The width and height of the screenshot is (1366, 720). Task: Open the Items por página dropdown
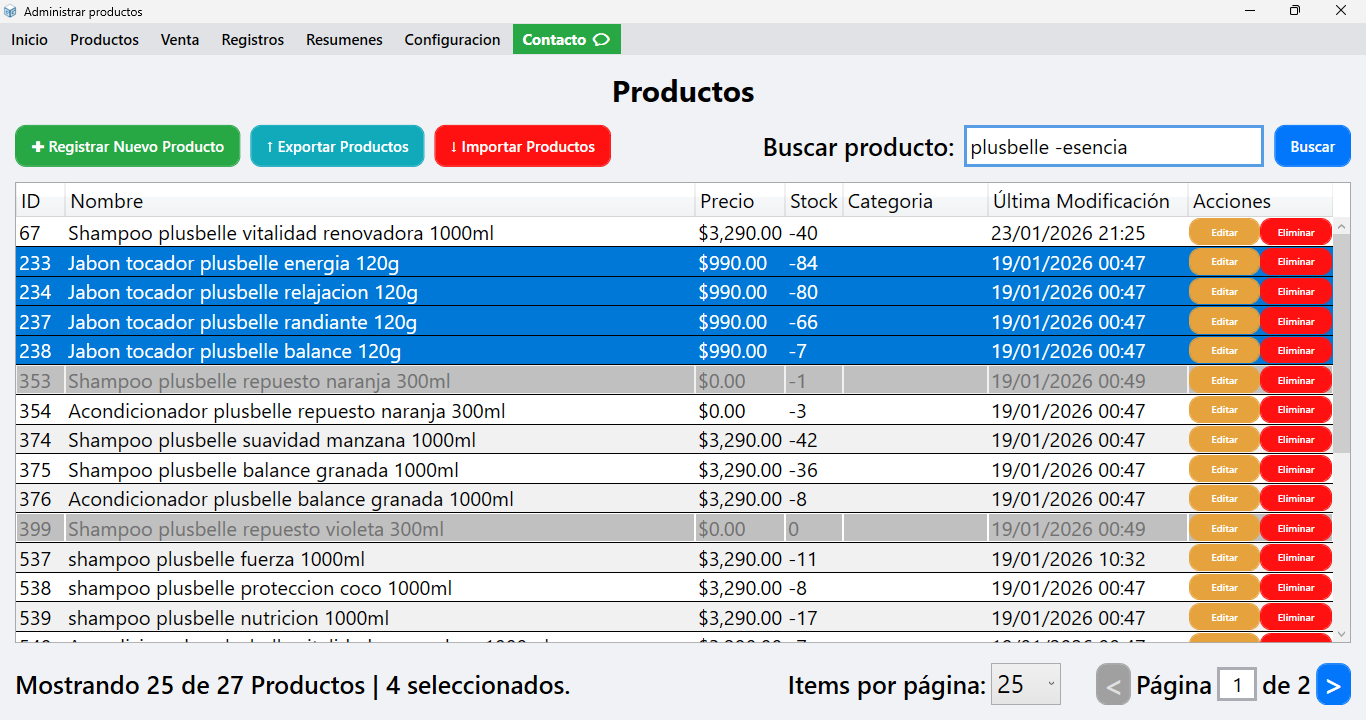click(x=1026, y=684)
